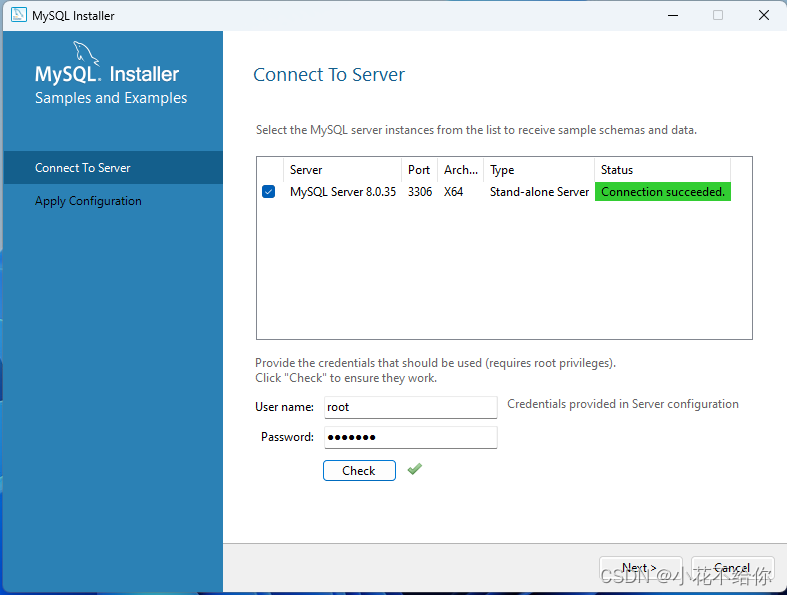Minimize the MySQL Installer window
This screenshot has height=595, width=787.
tap(673, 16)
